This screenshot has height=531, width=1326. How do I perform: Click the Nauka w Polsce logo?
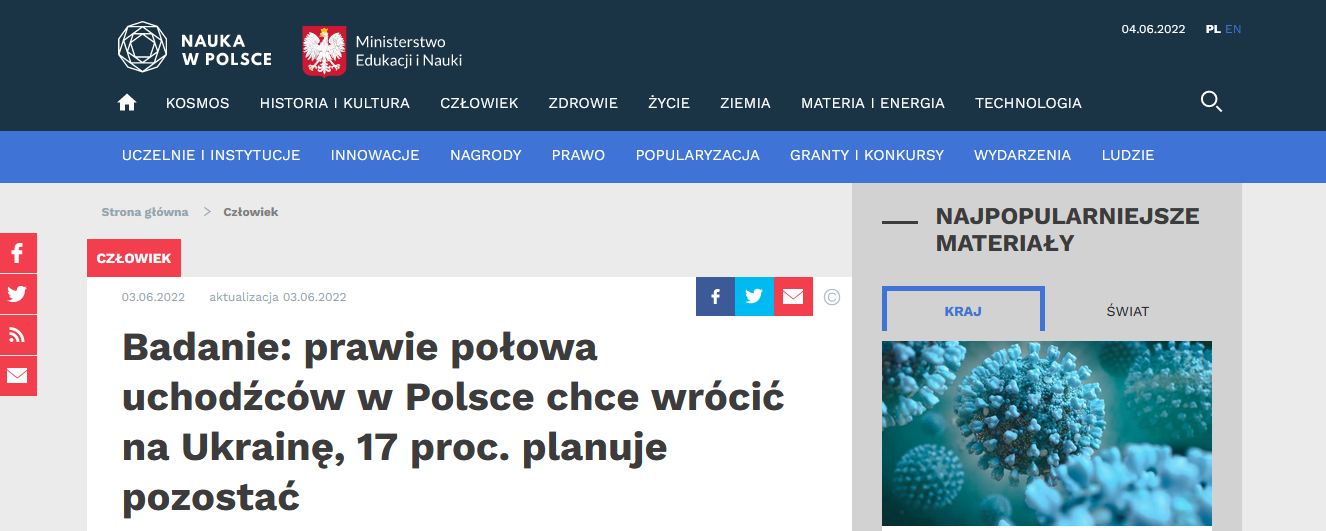(x=195, y=48)
